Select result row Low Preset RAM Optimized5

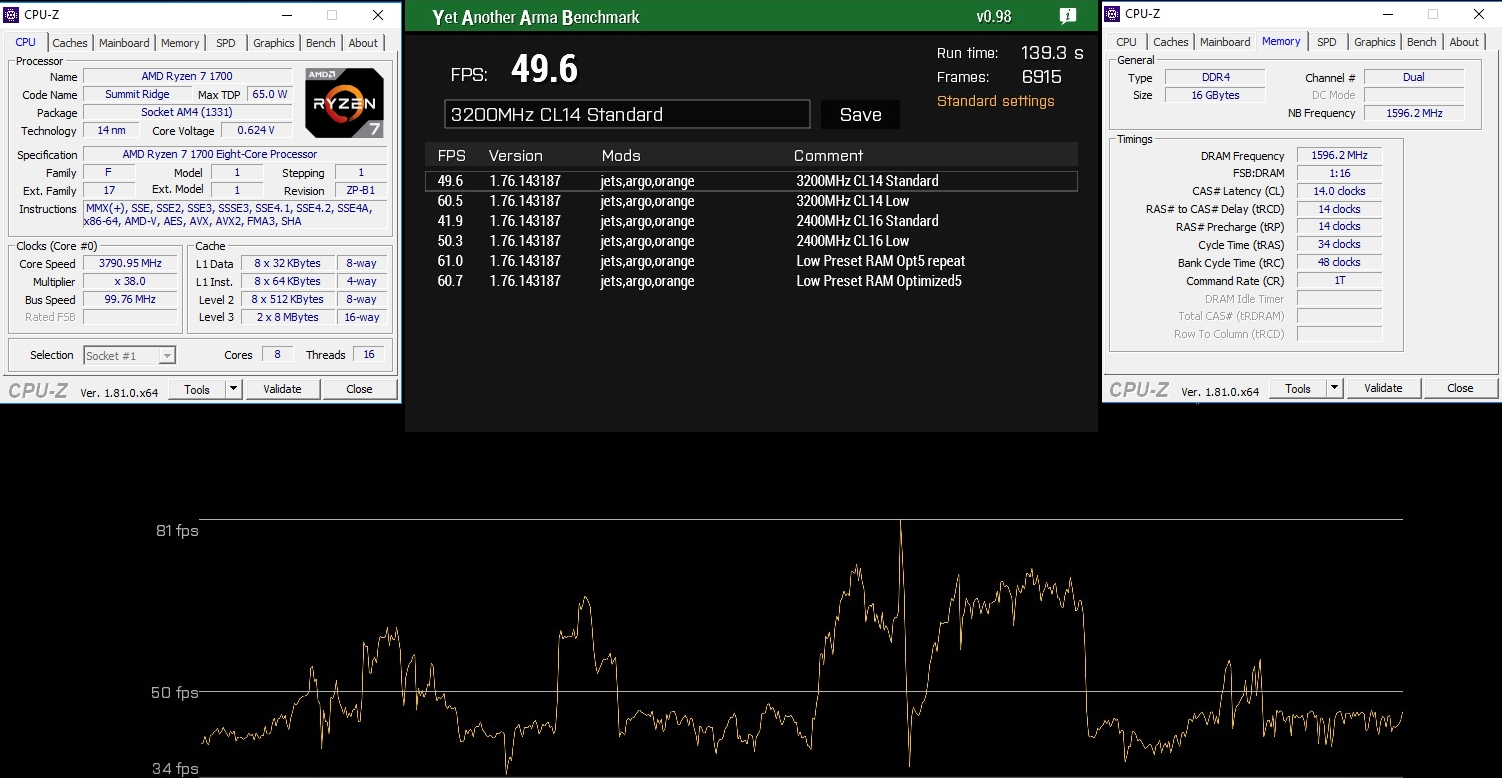pos(751,281)
